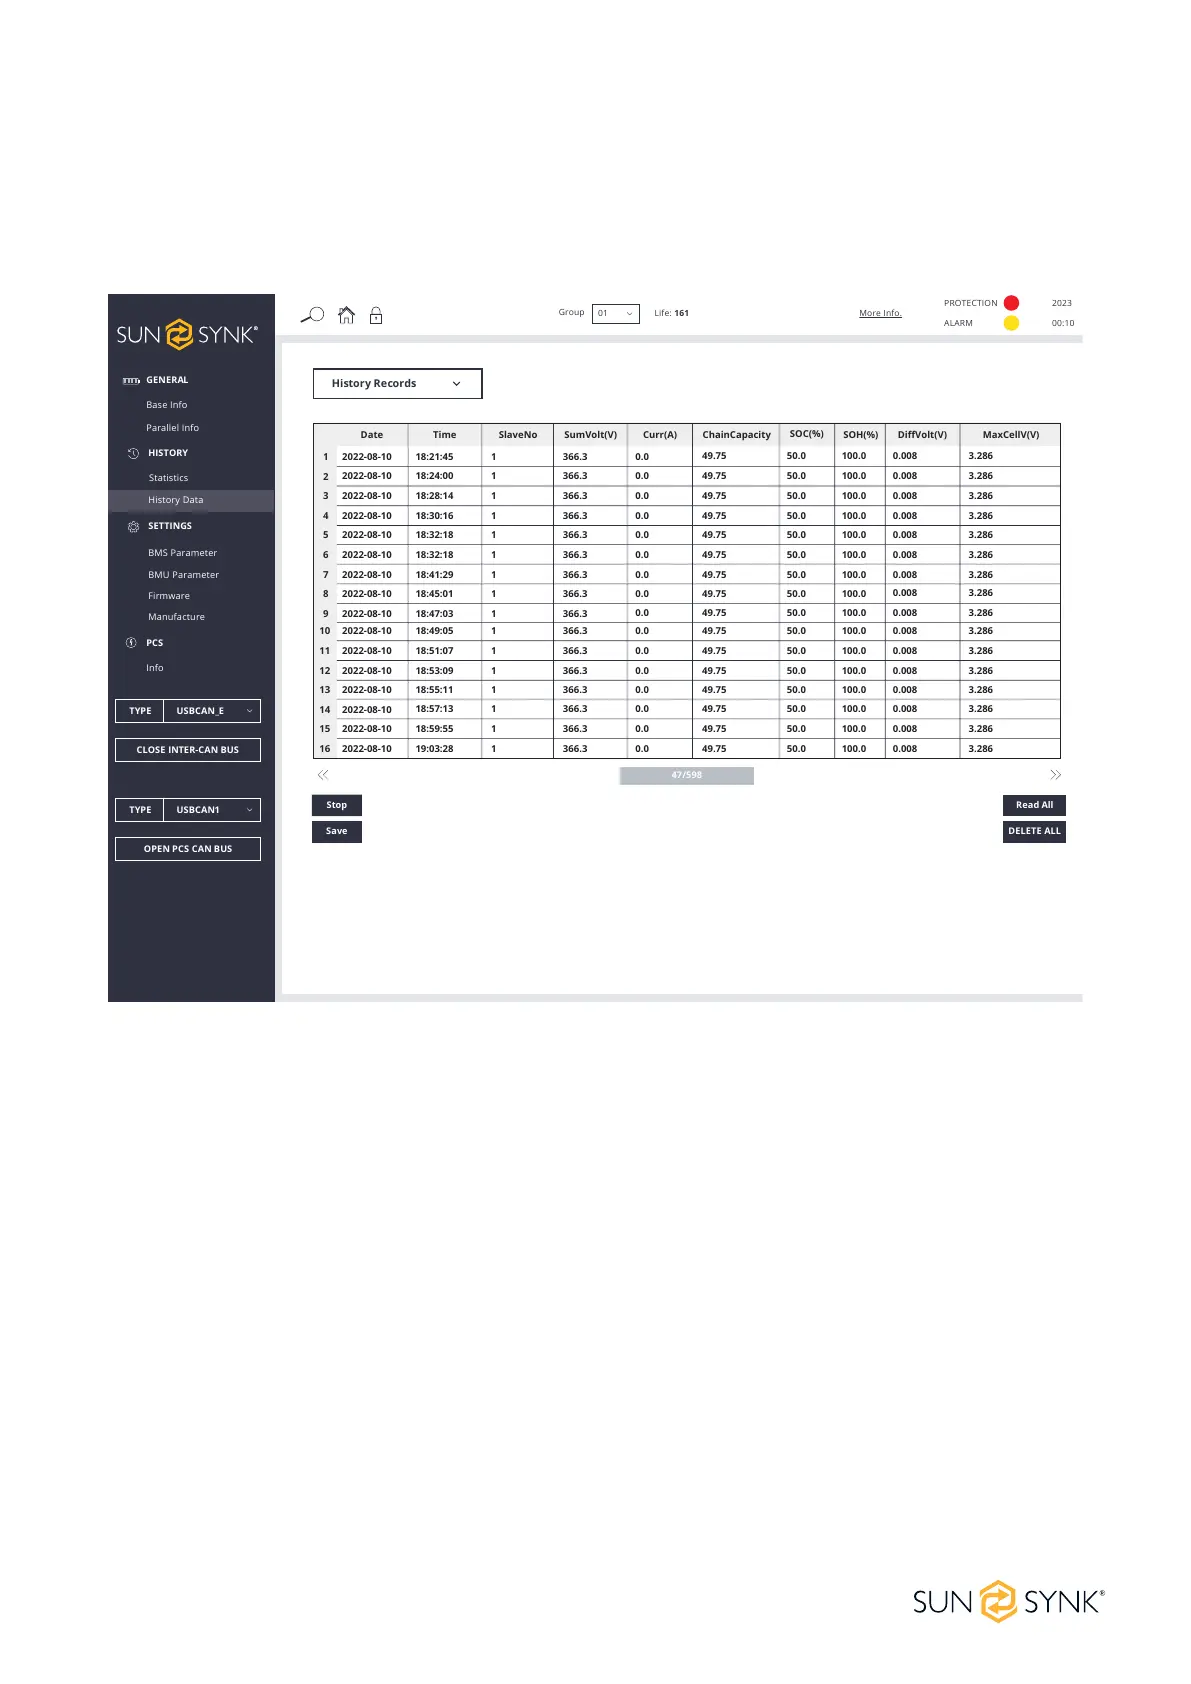Click the 47/598 progress bar
The image size is (1191, 1684).
pos(686,775)
